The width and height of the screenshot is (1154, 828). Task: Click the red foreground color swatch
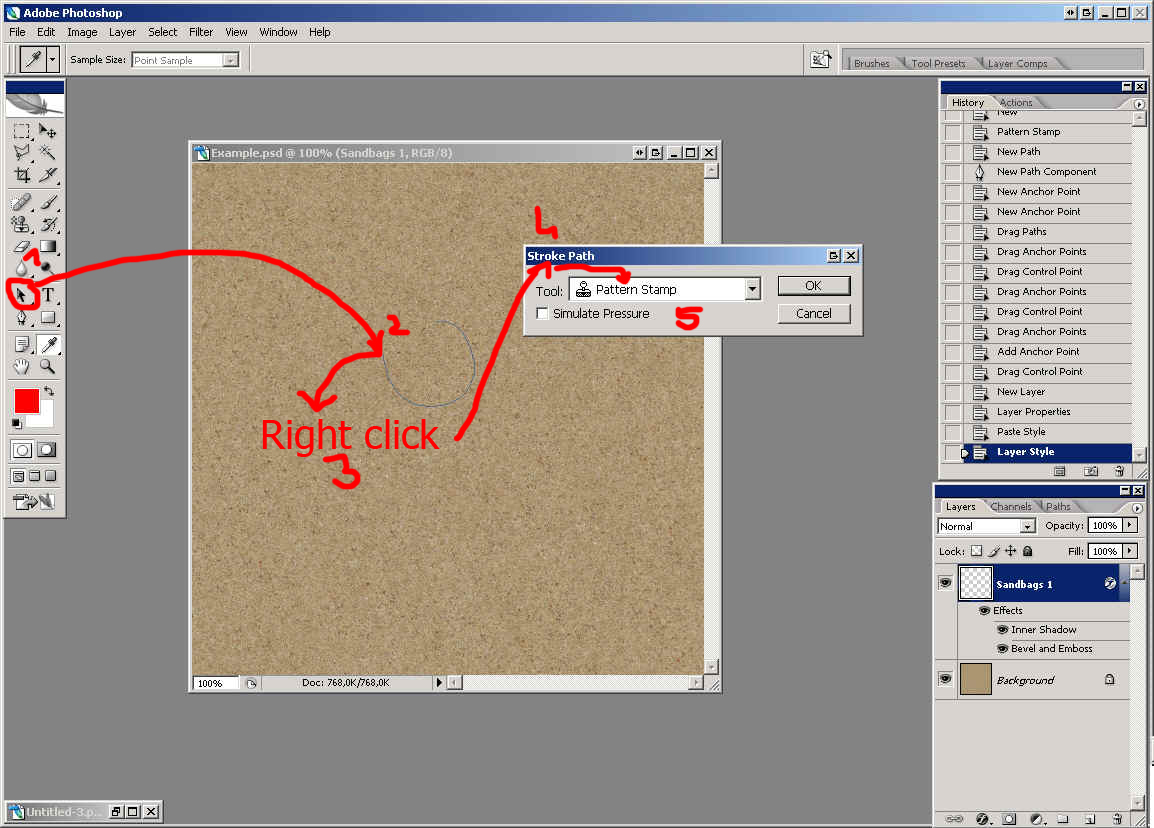(26, 401)
